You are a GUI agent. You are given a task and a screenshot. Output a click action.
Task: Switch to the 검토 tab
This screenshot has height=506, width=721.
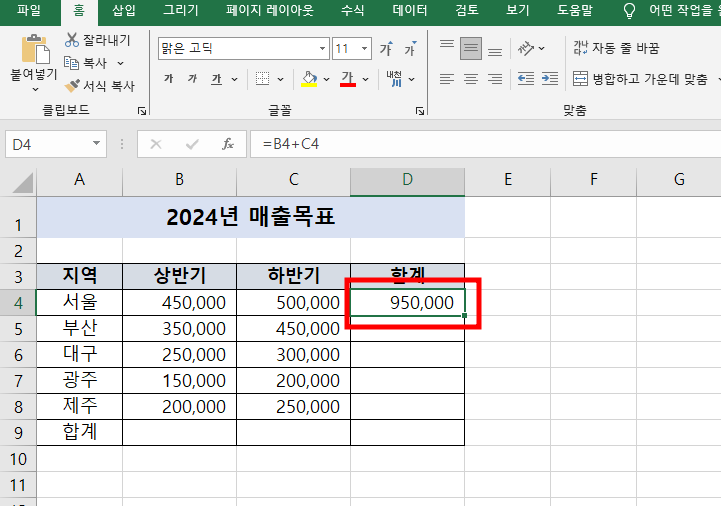467,11
